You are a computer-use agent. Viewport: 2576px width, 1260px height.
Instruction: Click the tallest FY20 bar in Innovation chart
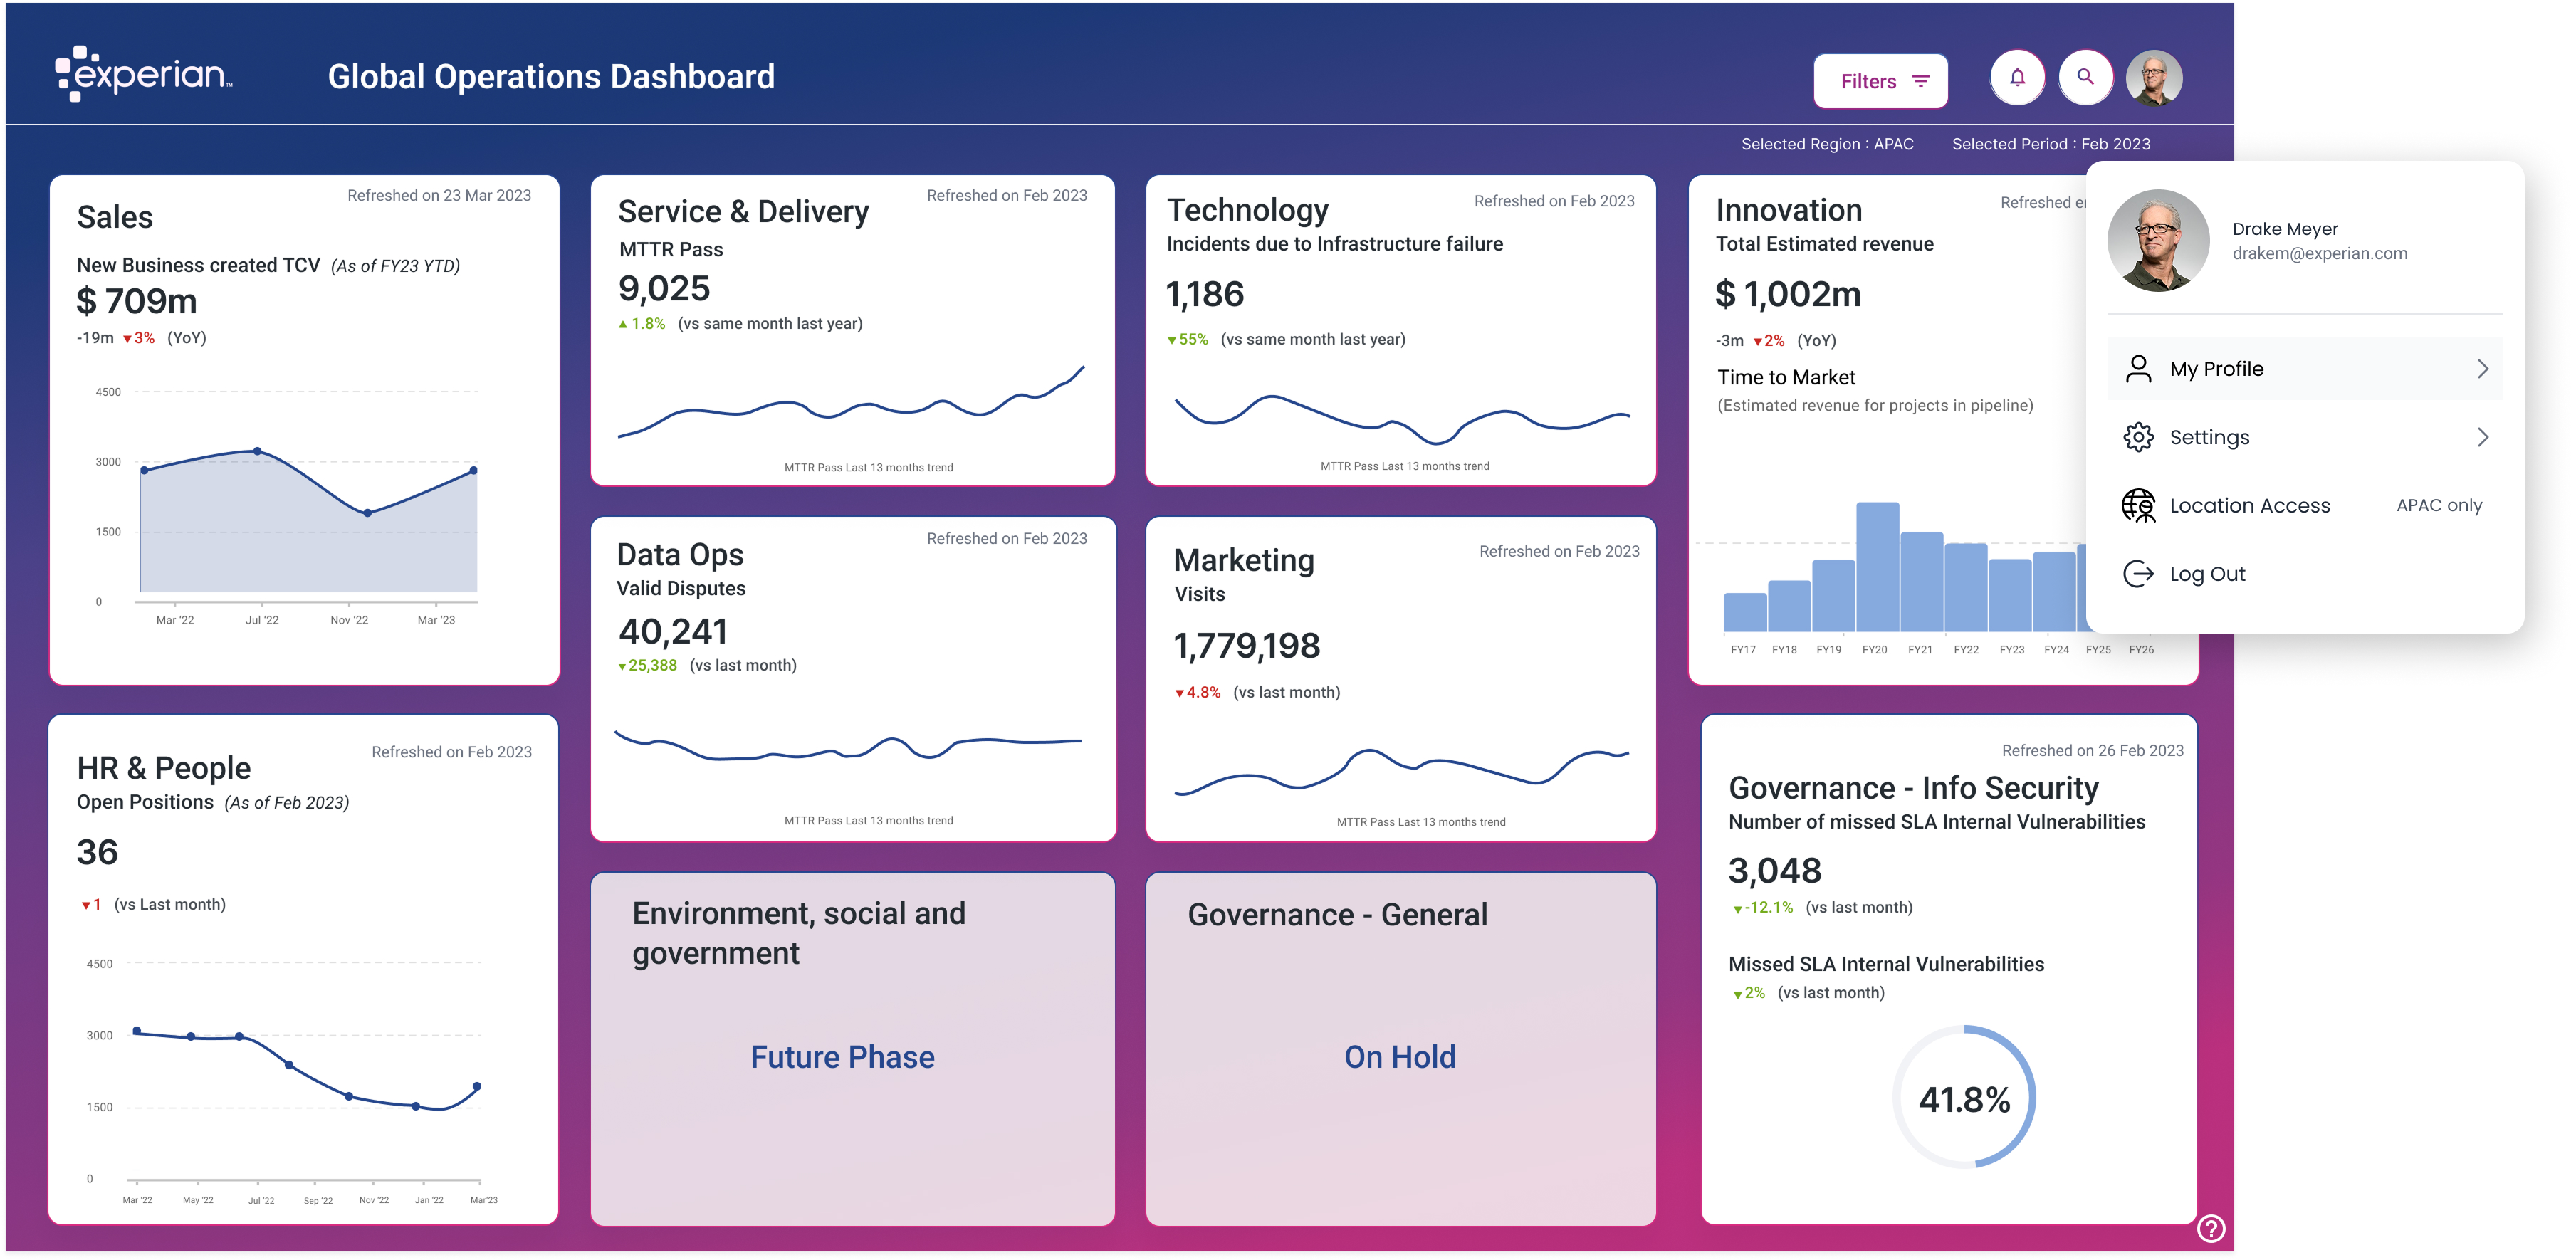[1877, 566]
